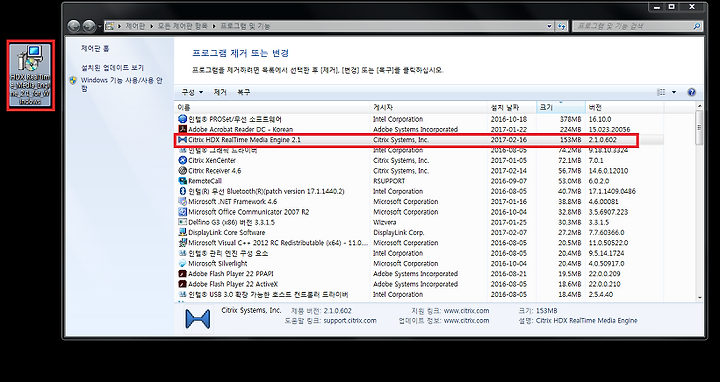The height and width of the screenshot is (382, 720).
Task: Click the Back navigation arrow button
Action: [73, 26]
